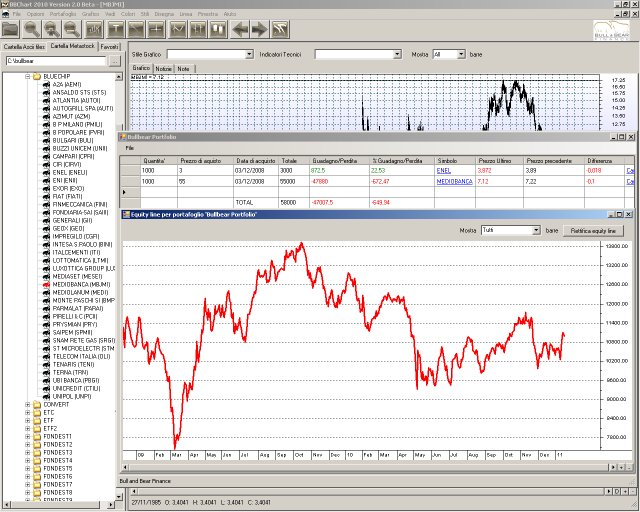
Task: Click the folder path input field
Action: pos(56,61)
